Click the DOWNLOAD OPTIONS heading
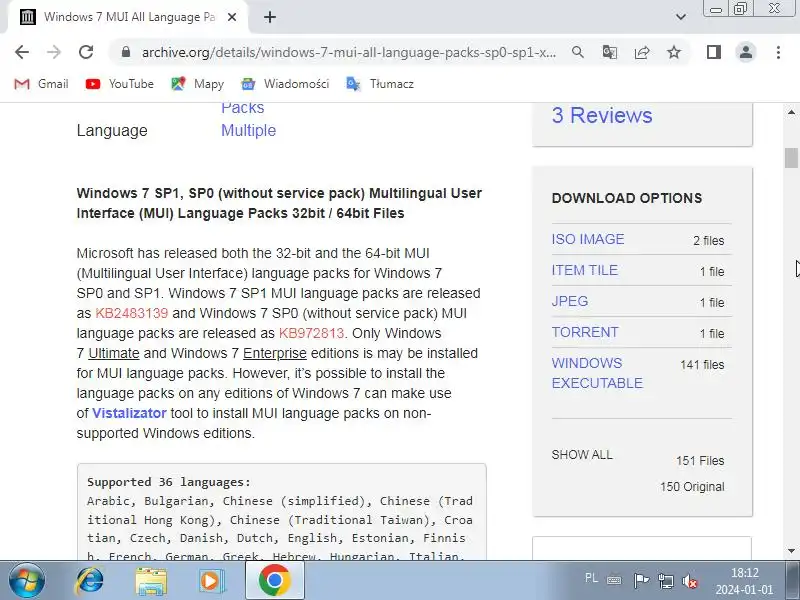800x600 pixels. [x=627, y=198]
